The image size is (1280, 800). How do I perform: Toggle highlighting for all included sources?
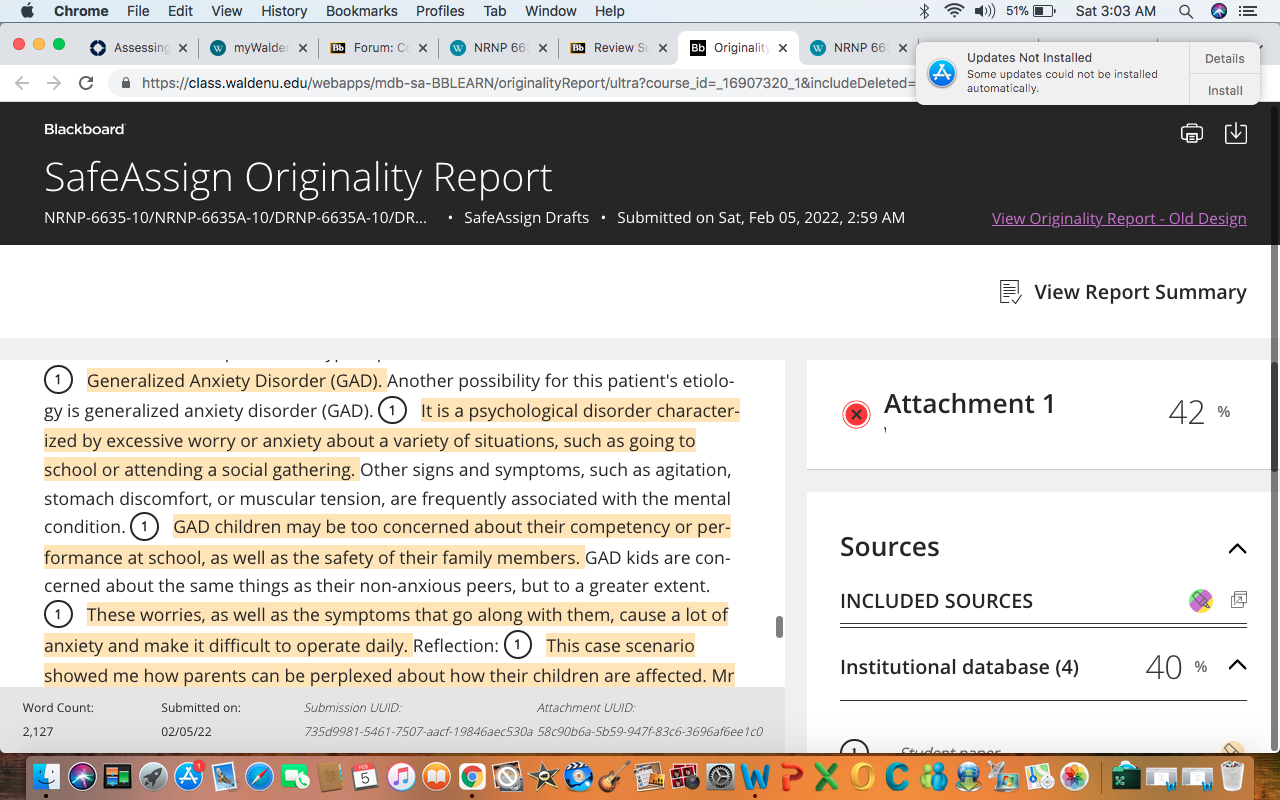click(x=1201, y=600)
